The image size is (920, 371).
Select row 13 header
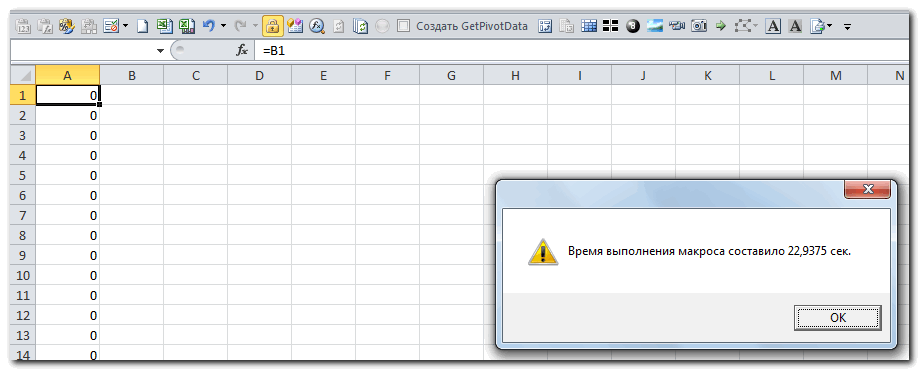coord(23,335)
